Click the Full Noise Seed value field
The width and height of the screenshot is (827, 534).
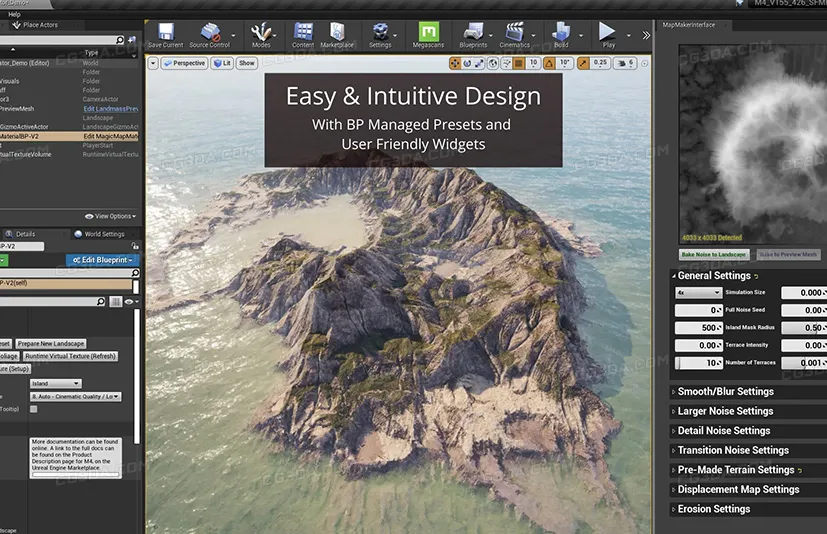[698, 310]
